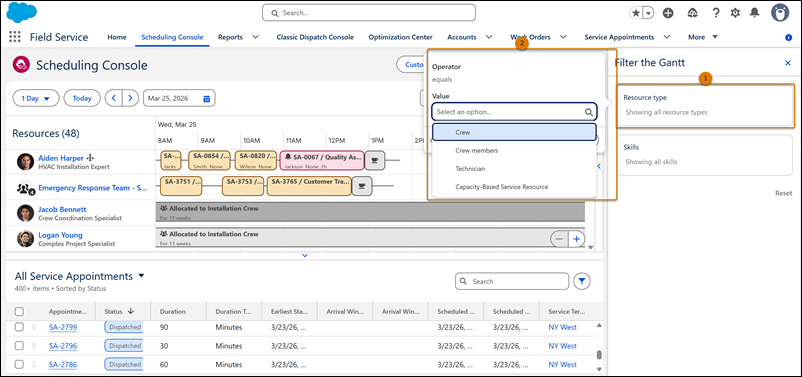Select the Scheduling Console tab

[x=172, y=37]
